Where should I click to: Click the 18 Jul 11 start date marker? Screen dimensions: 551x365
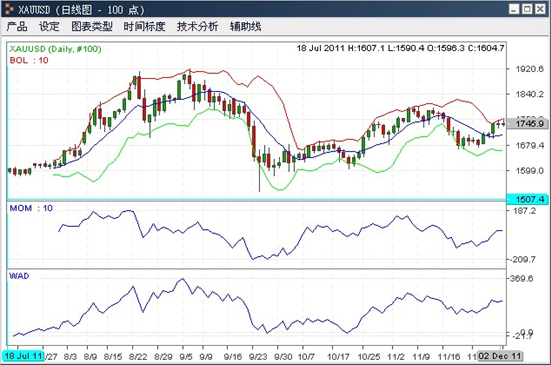pos(23,356)
